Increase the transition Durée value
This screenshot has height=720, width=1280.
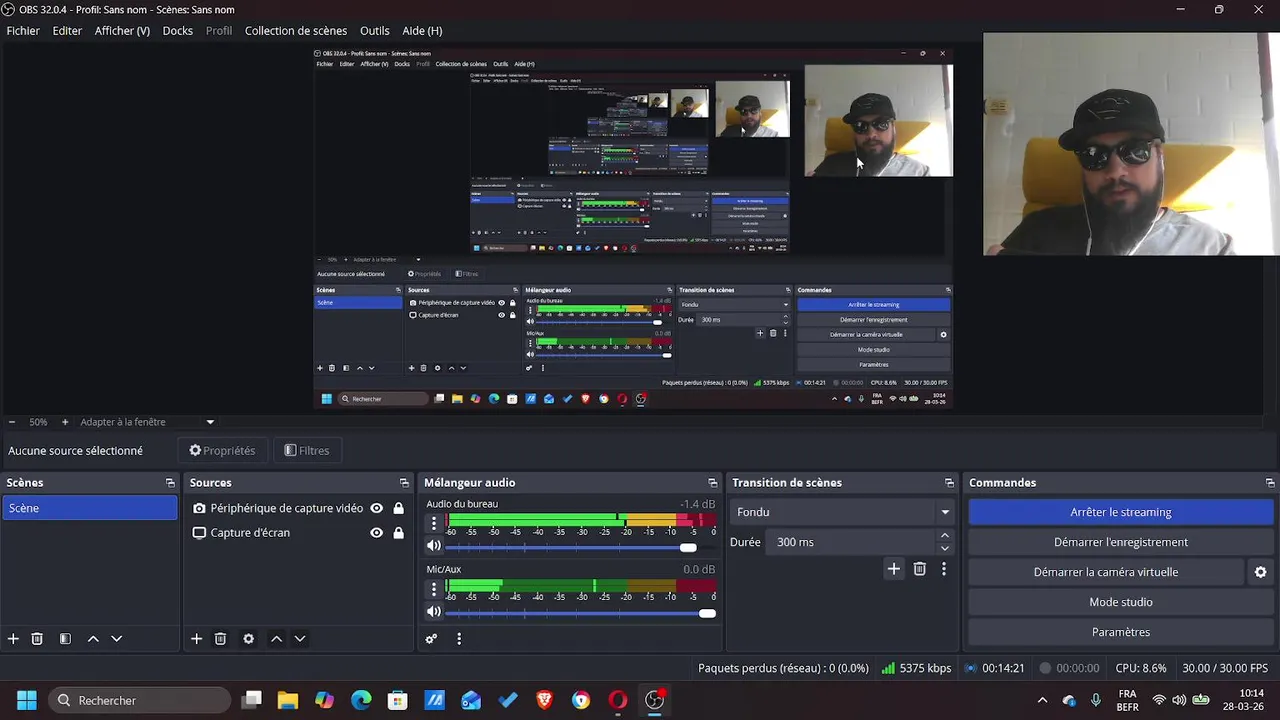point(944,536)
